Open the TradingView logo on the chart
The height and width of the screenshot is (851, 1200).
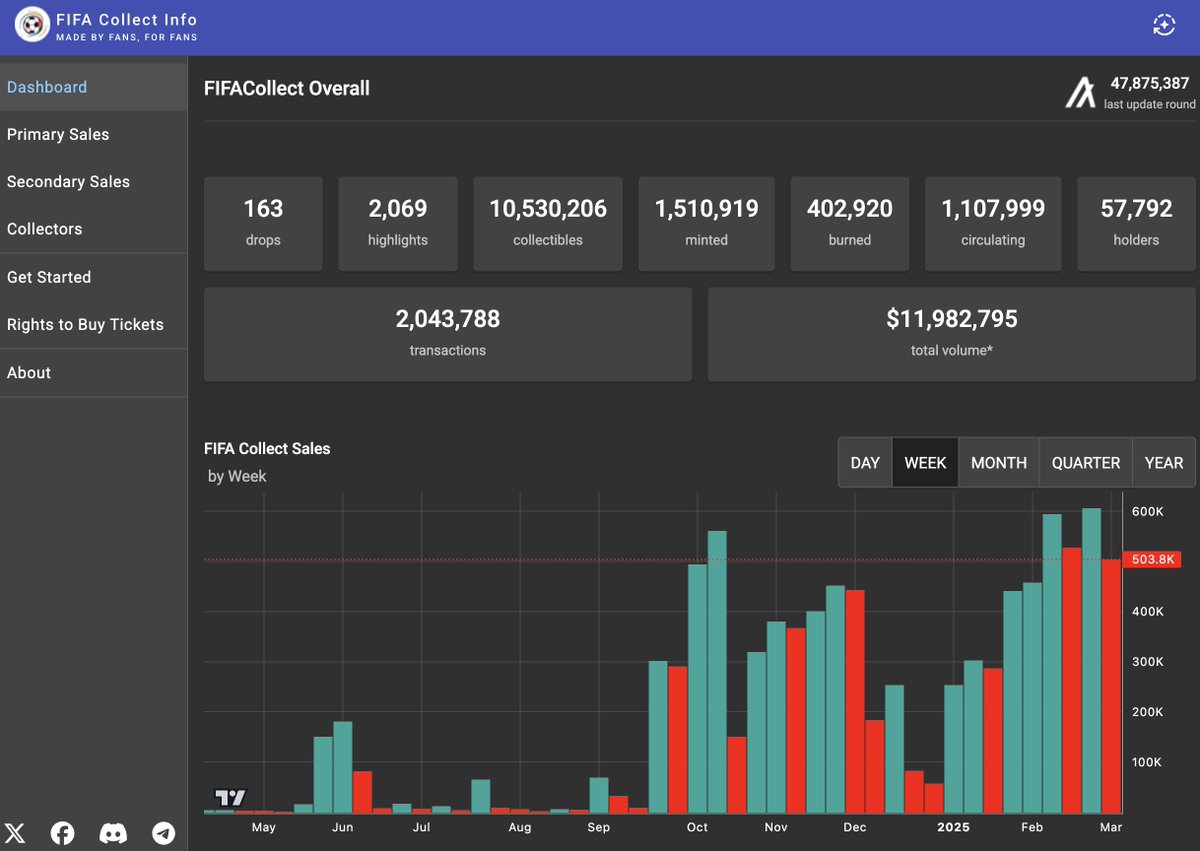228,798
